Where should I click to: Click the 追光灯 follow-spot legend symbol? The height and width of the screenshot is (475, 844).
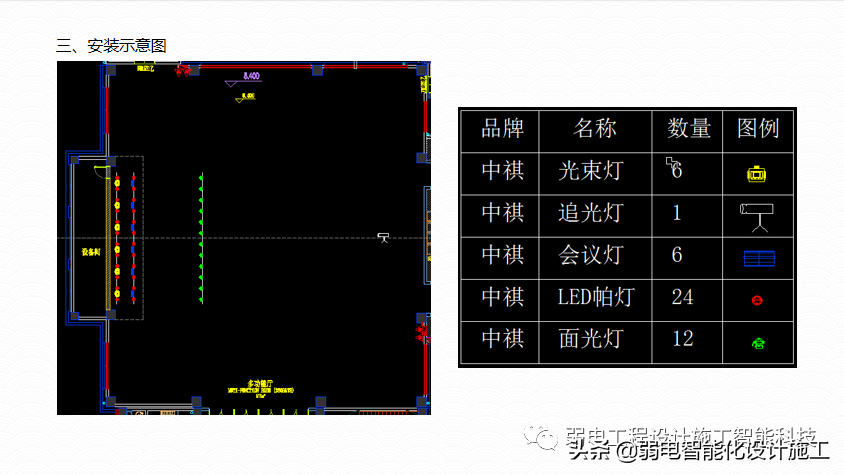(x=757, y=218)
